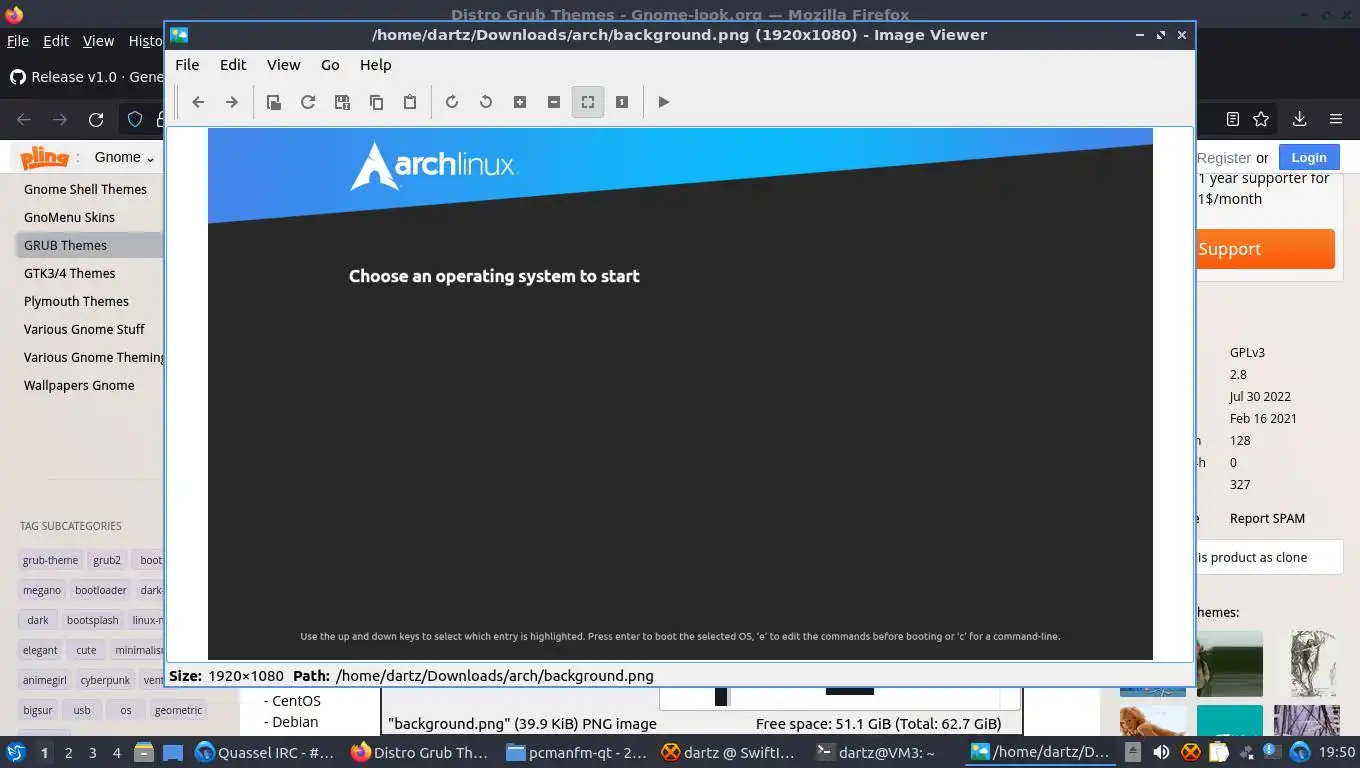This screenshot has width=1360, height=768.
Task: Expand the Gnome category dropdown
Action: [125, 157]
